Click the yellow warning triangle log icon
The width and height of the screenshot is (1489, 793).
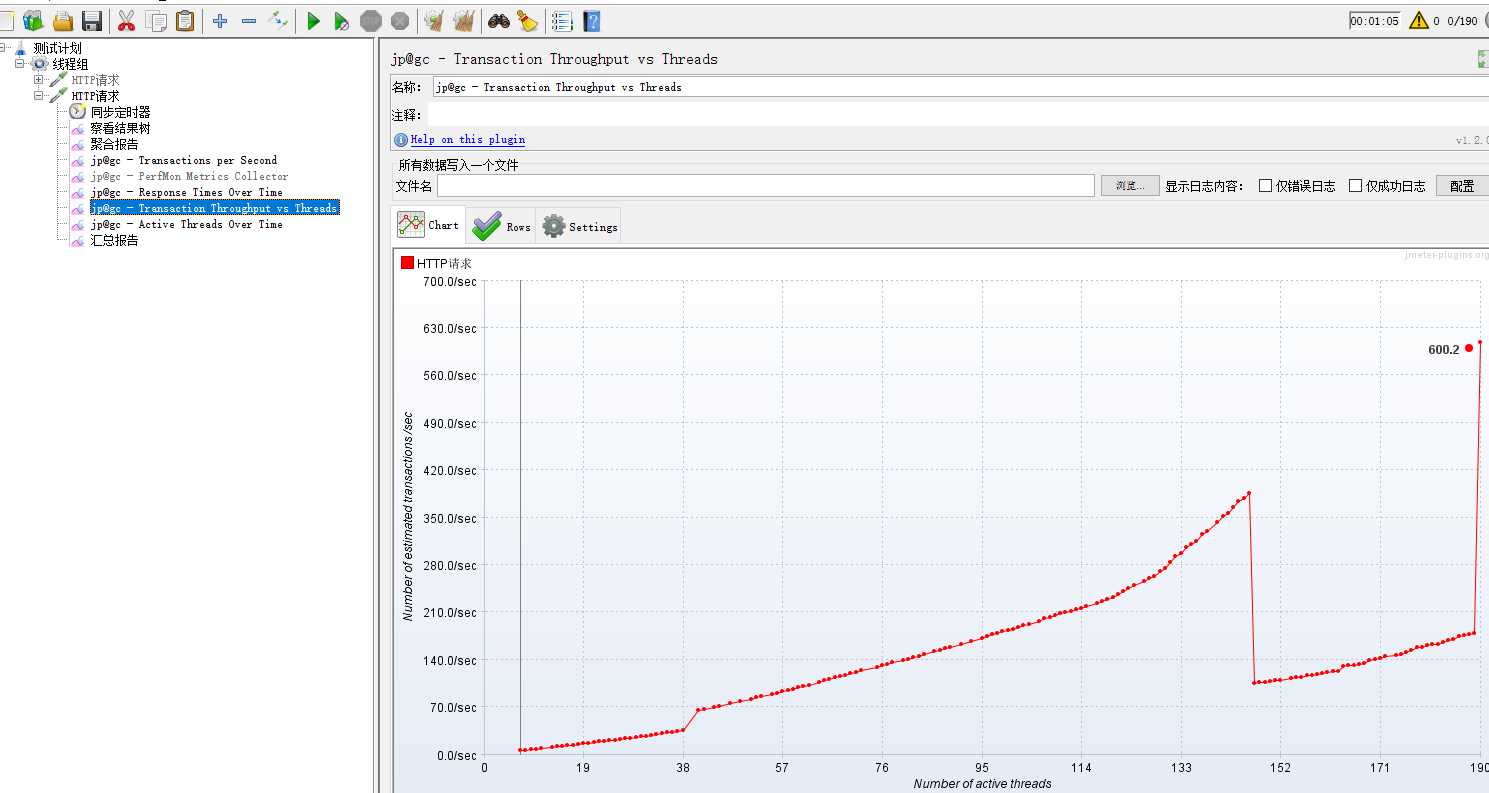[1418, 20]
